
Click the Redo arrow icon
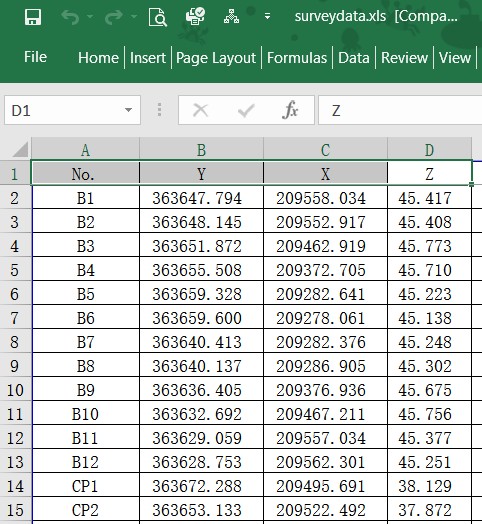113,17
